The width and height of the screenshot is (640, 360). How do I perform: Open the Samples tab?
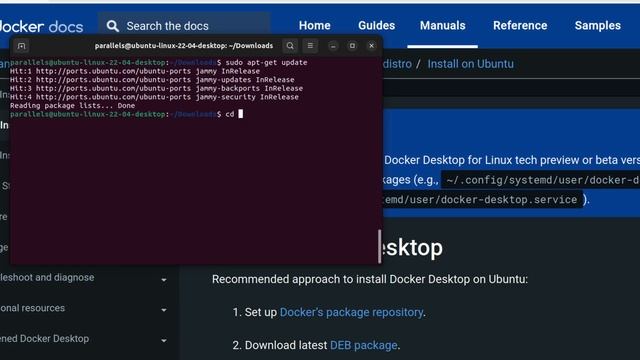[598, 25]
